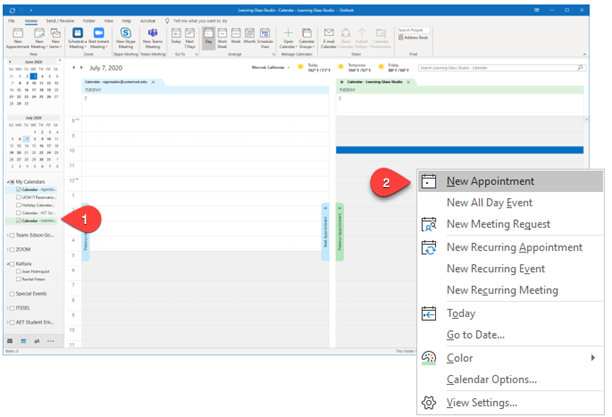
Task: Click the Today button in ribbon
Action: (x=176, y=36)
